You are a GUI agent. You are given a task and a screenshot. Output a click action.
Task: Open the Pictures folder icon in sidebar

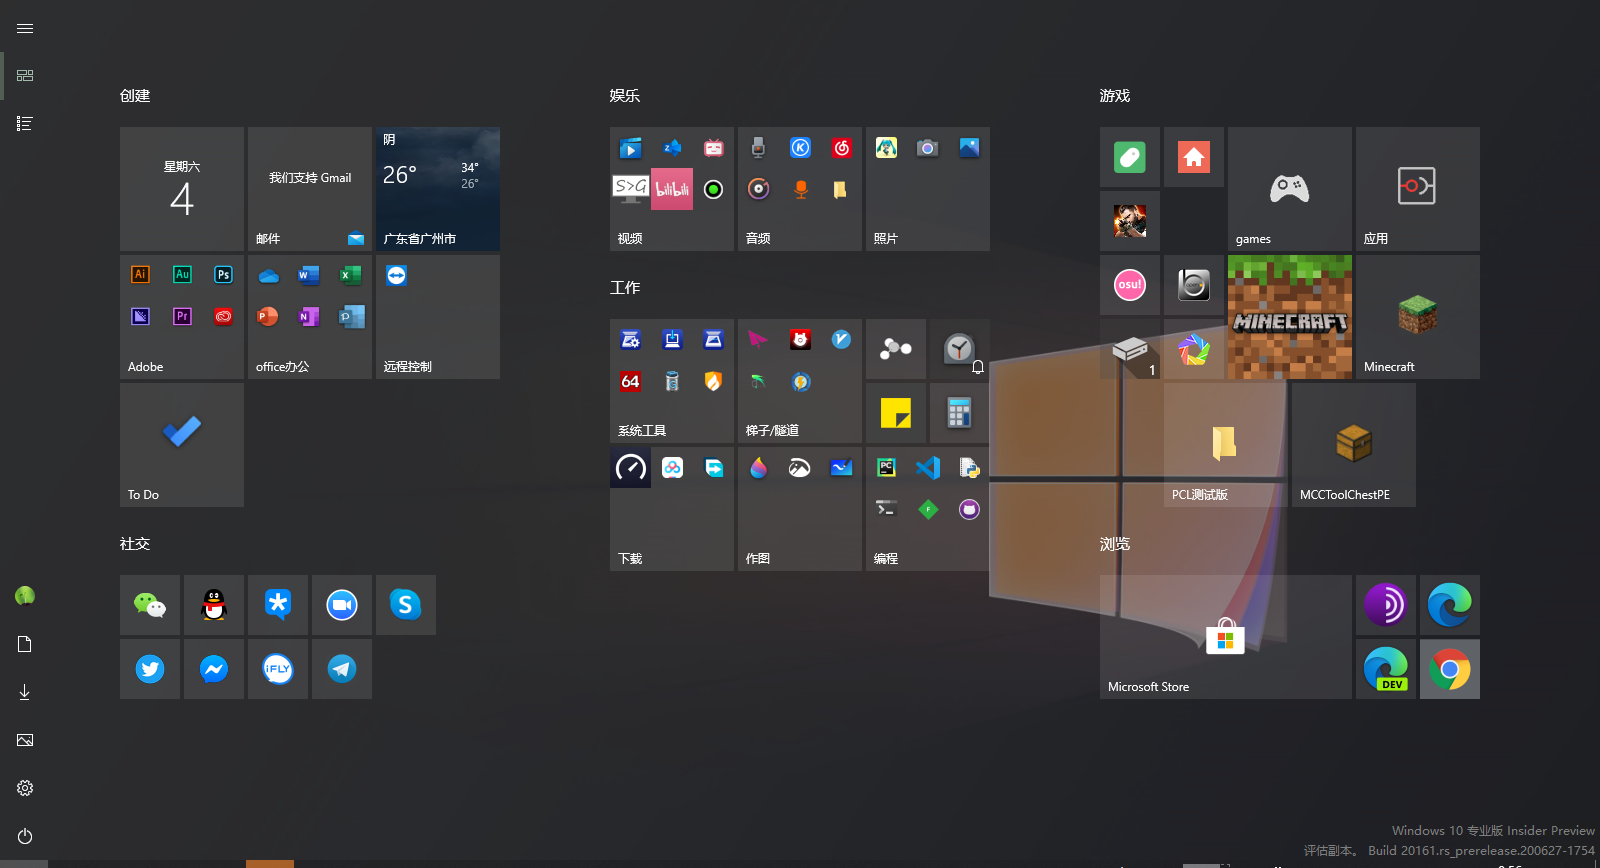click(x=25, y=740)
